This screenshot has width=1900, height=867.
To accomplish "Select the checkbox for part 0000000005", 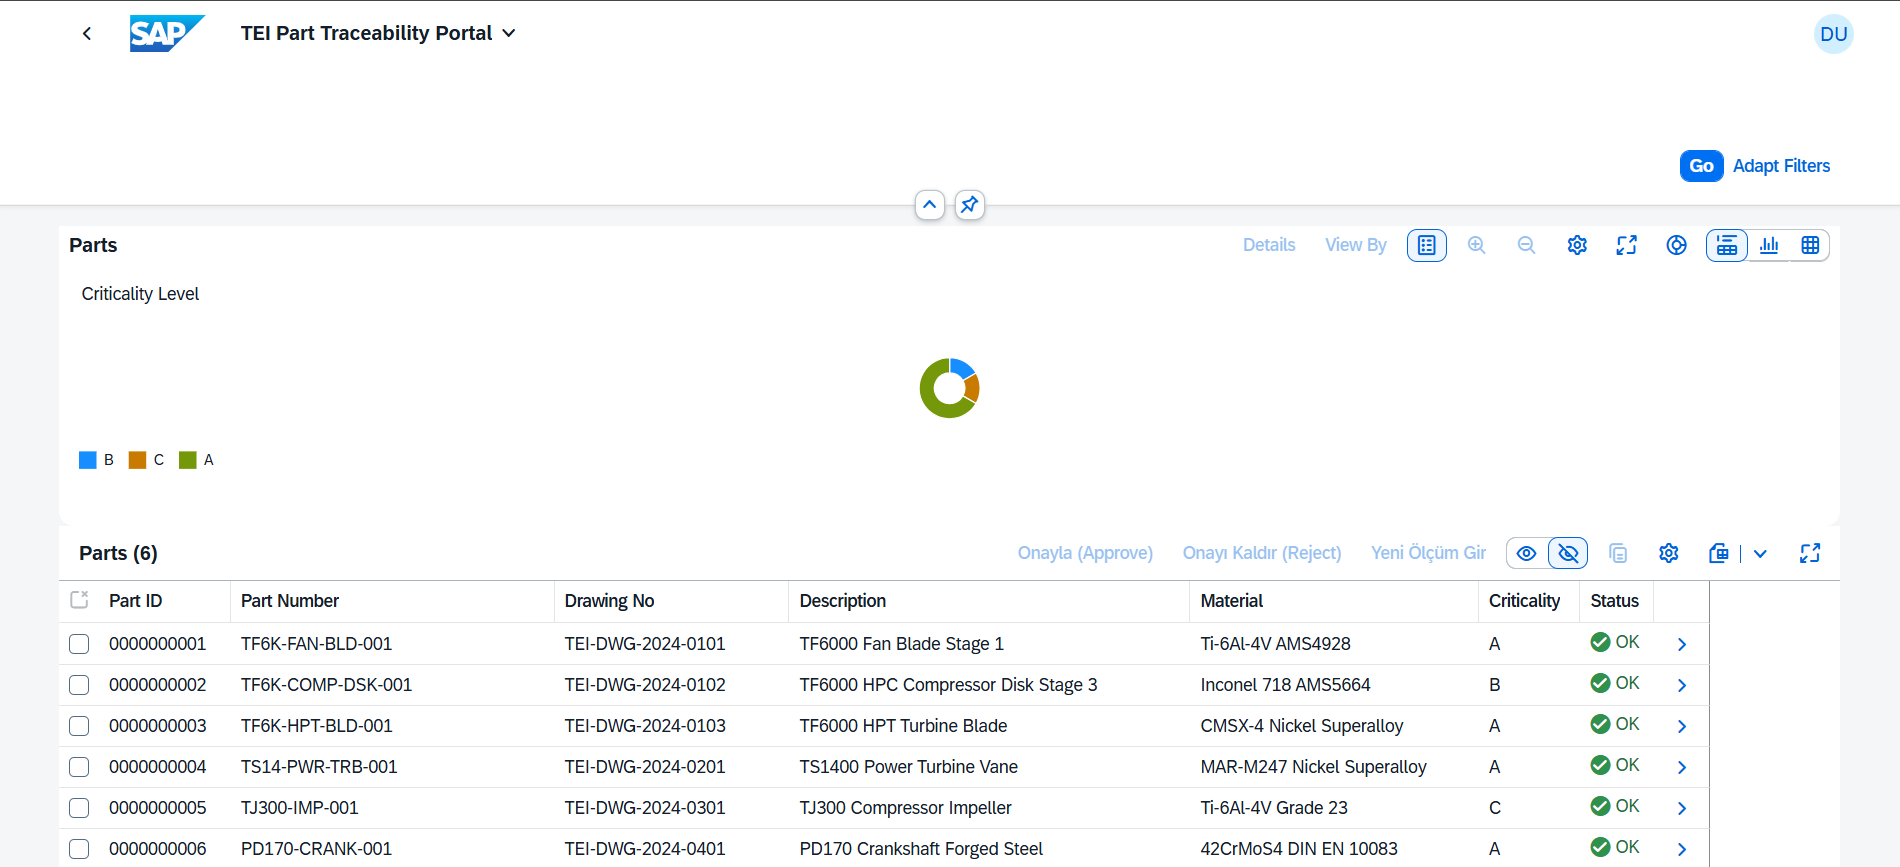I will click(79, 808).
